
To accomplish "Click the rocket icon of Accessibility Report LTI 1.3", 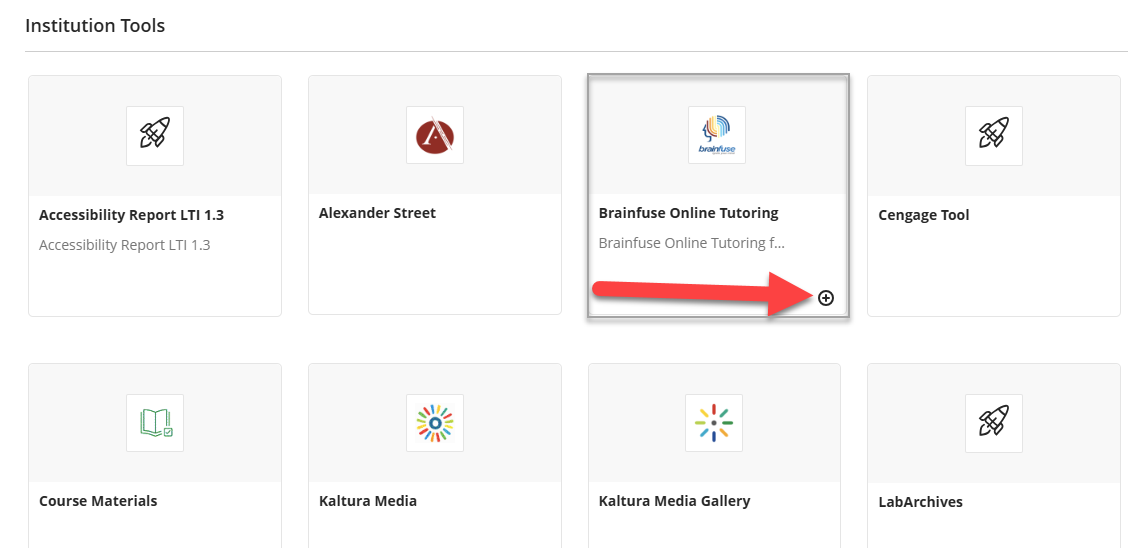I will click(155, 136).
